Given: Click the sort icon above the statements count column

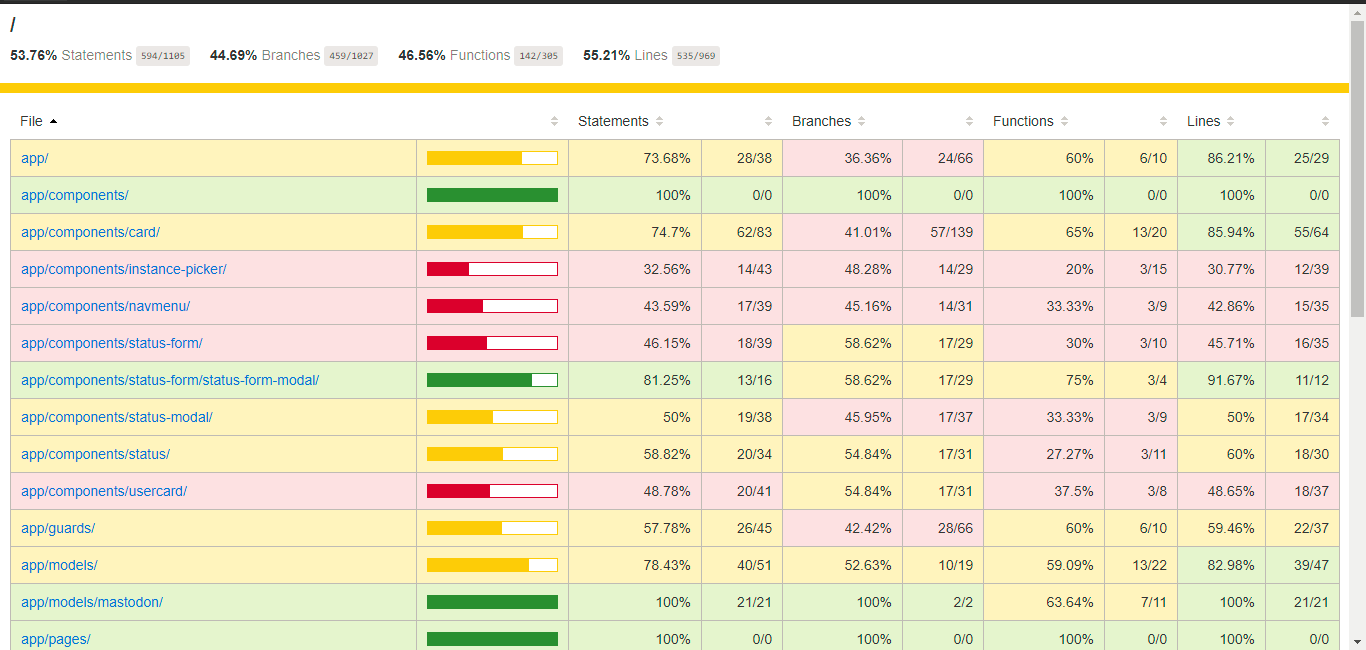Looking at the screenshot, I should (x=768, y=121).
